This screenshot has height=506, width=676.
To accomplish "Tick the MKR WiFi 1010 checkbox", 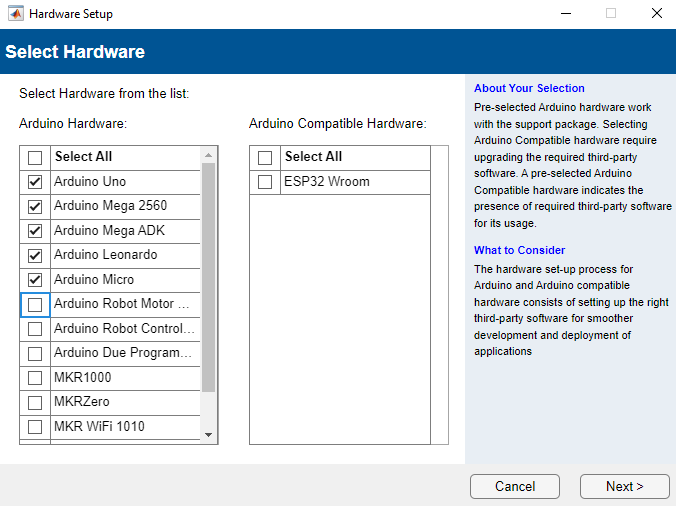I will [x=35, y=427].
